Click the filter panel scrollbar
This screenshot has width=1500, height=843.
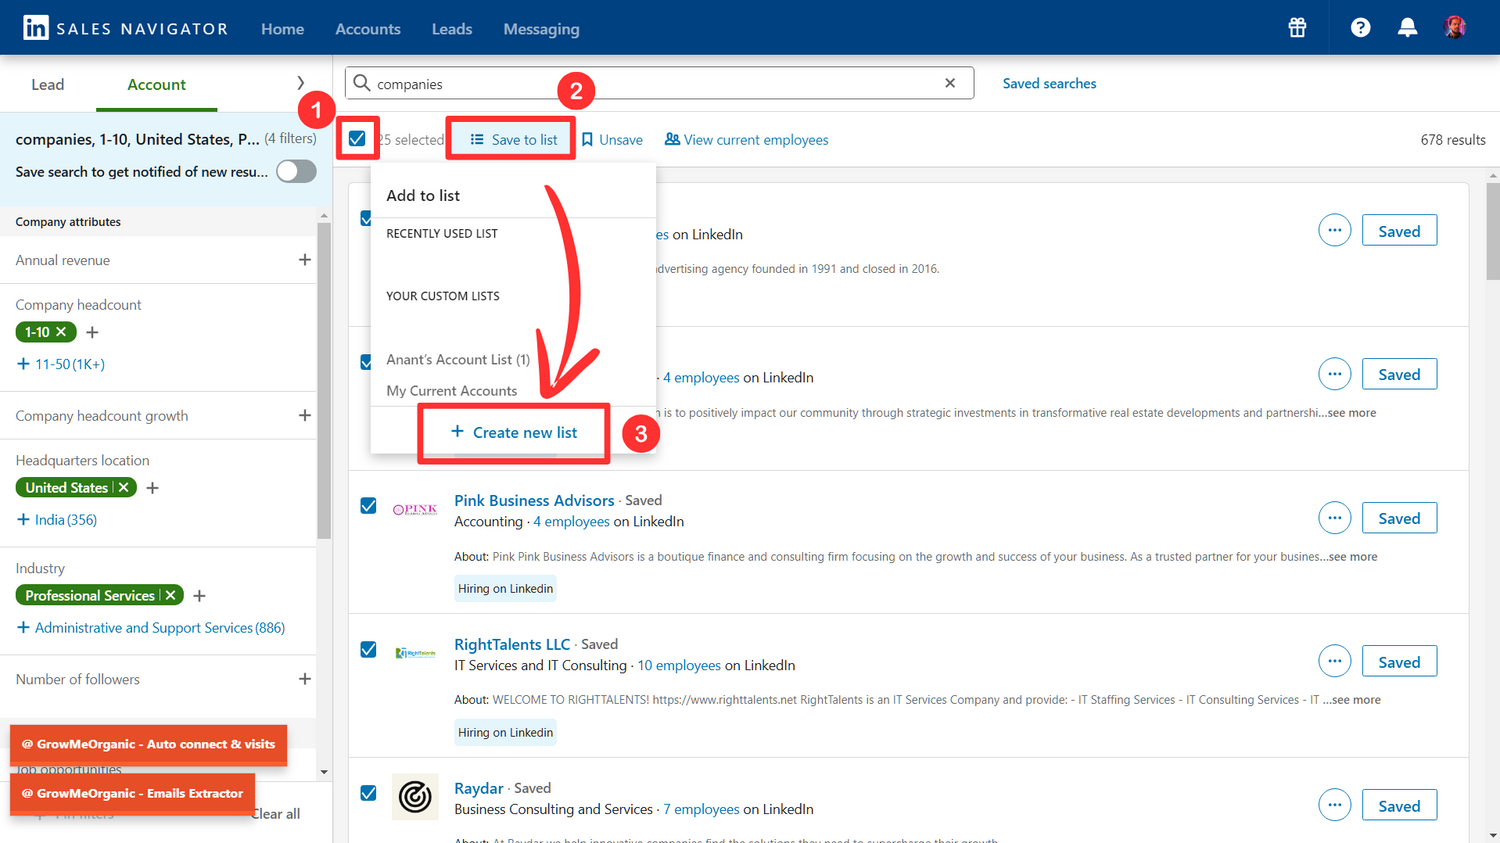324,380
